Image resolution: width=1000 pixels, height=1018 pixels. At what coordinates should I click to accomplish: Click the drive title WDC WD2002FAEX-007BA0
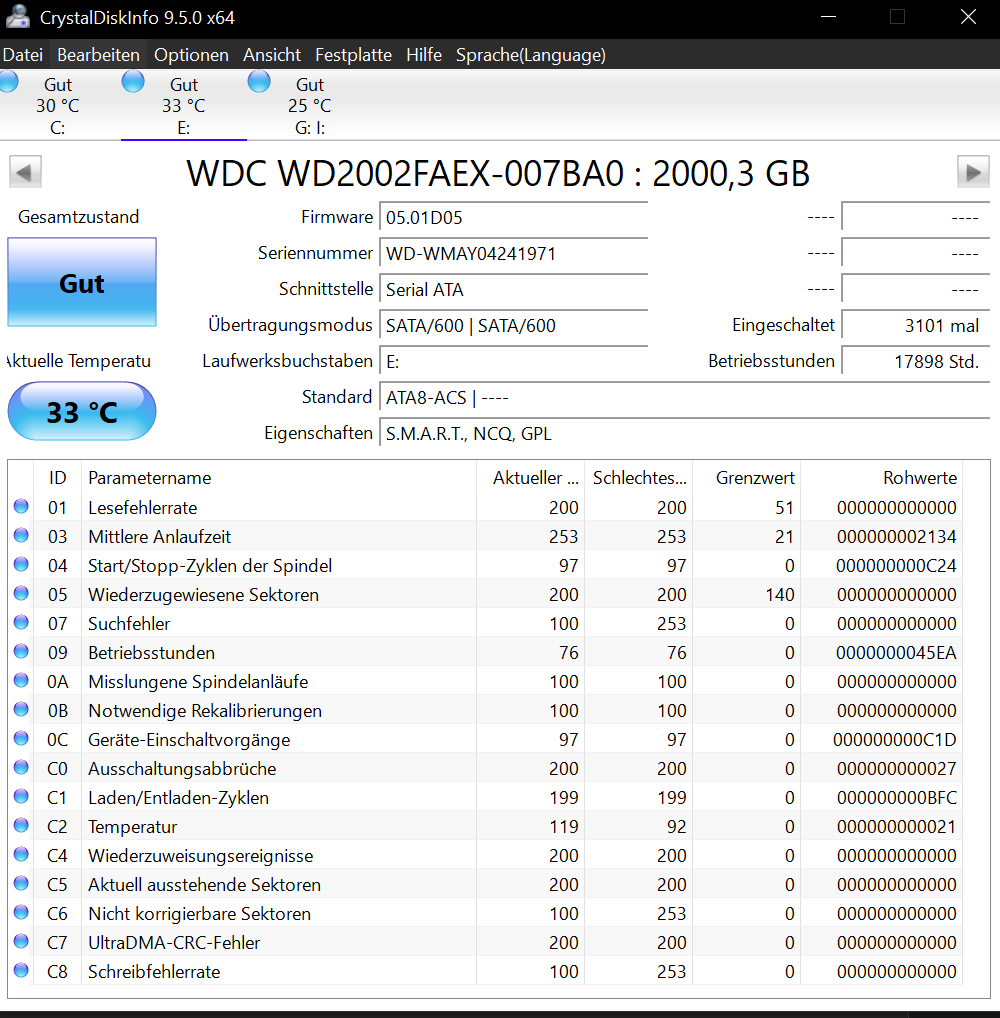pyautogui.click(x=497, y=173)
